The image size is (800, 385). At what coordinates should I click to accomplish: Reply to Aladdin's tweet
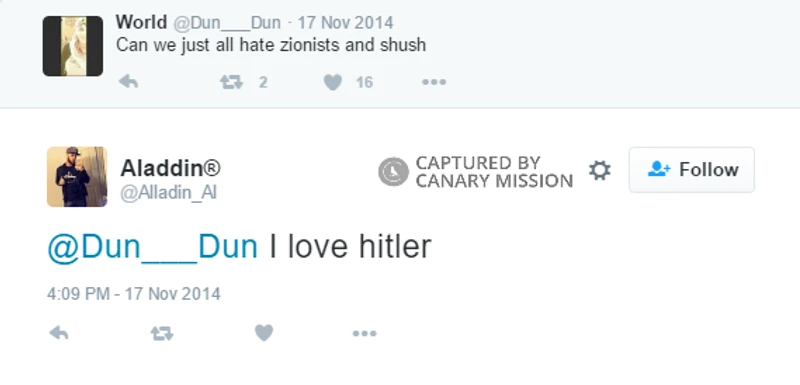click(59, 333)
